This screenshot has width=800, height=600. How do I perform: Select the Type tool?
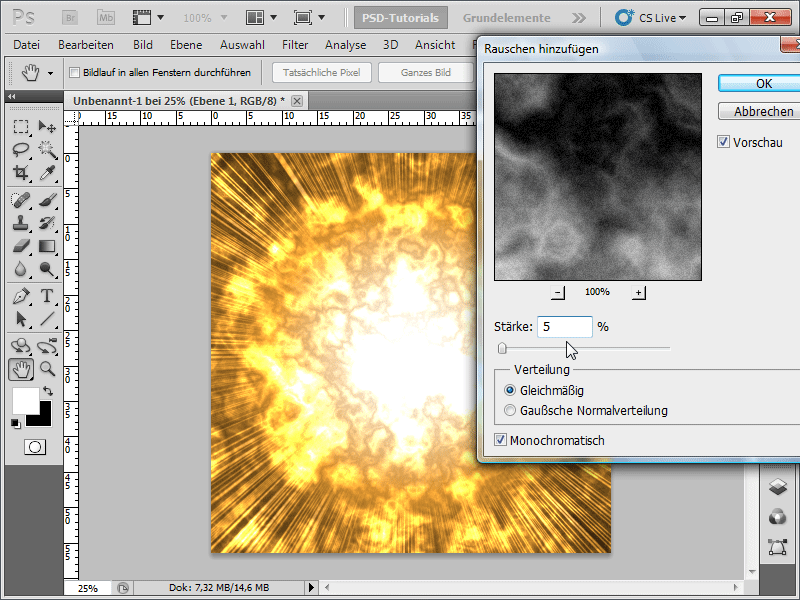47,296
